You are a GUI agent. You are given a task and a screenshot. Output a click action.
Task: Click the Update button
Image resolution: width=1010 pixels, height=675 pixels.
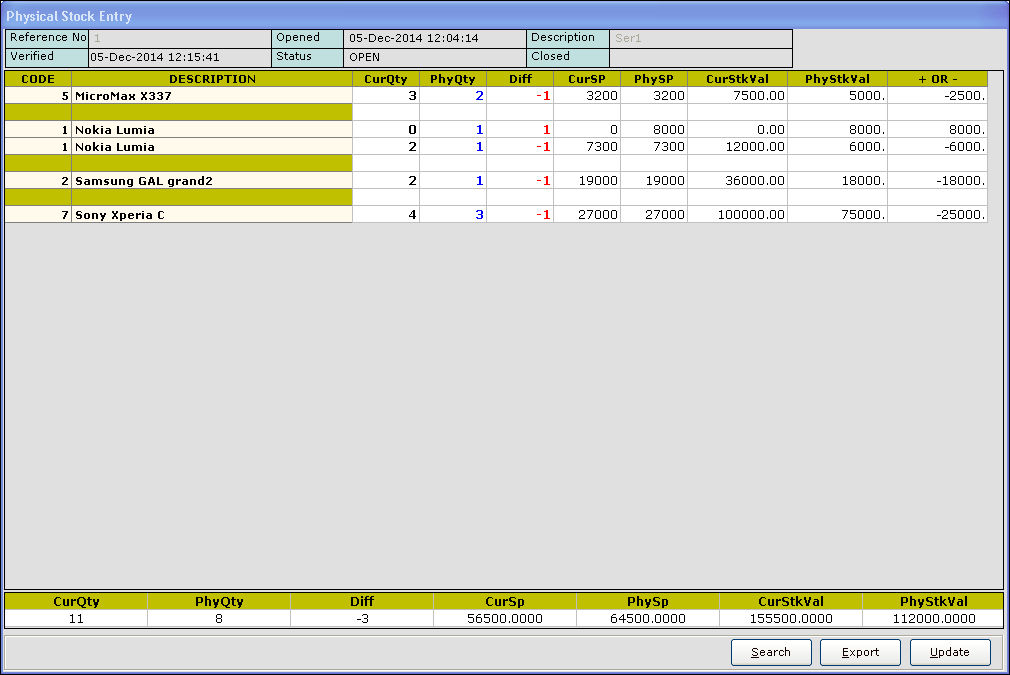point(950,652)
